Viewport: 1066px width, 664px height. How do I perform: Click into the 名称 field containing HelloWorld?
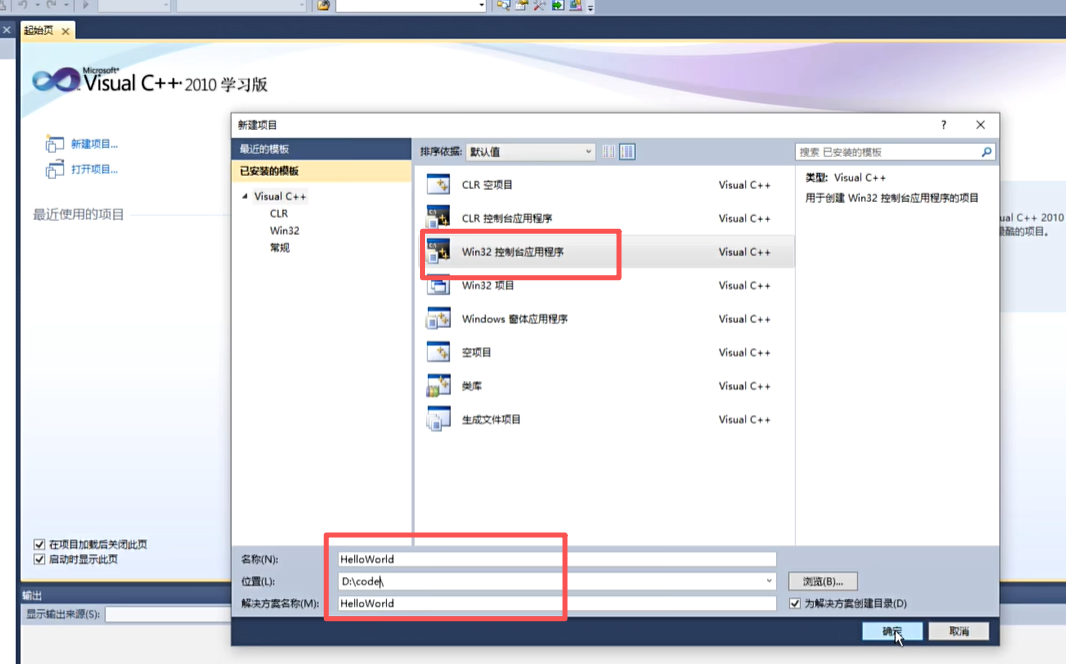coord(557,559)
